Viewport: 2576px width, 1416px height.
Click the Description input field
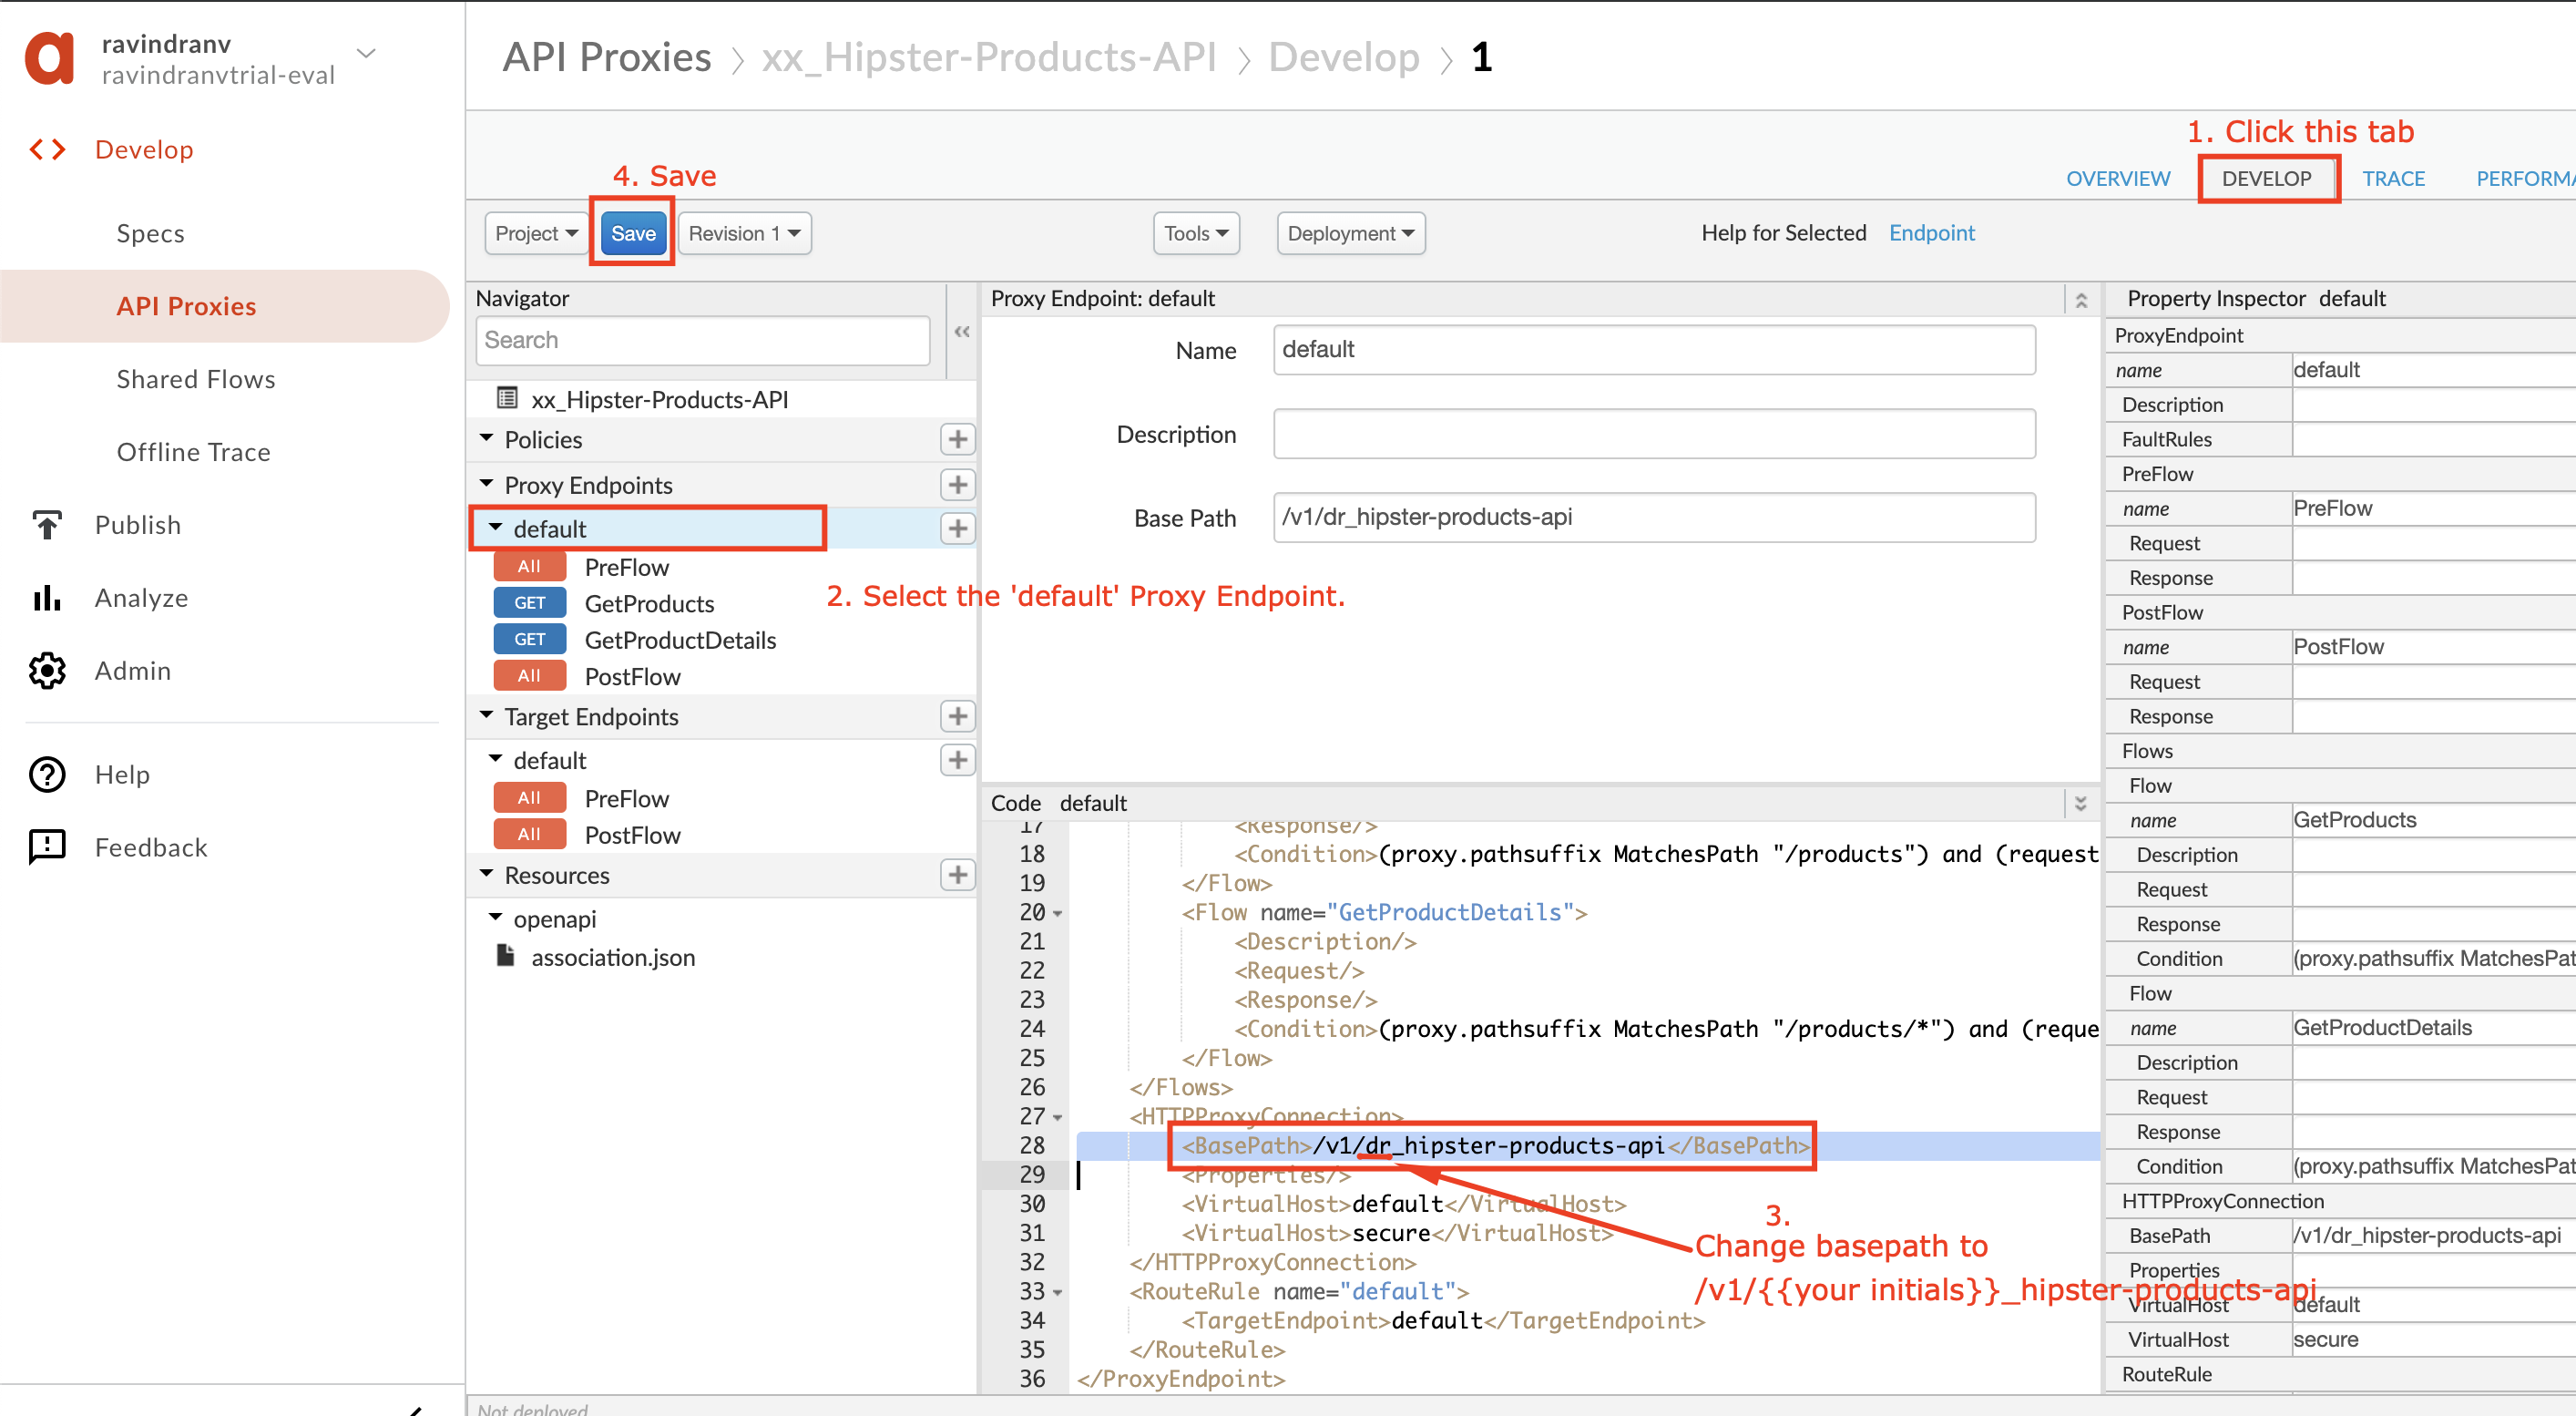coord(1653,434)
